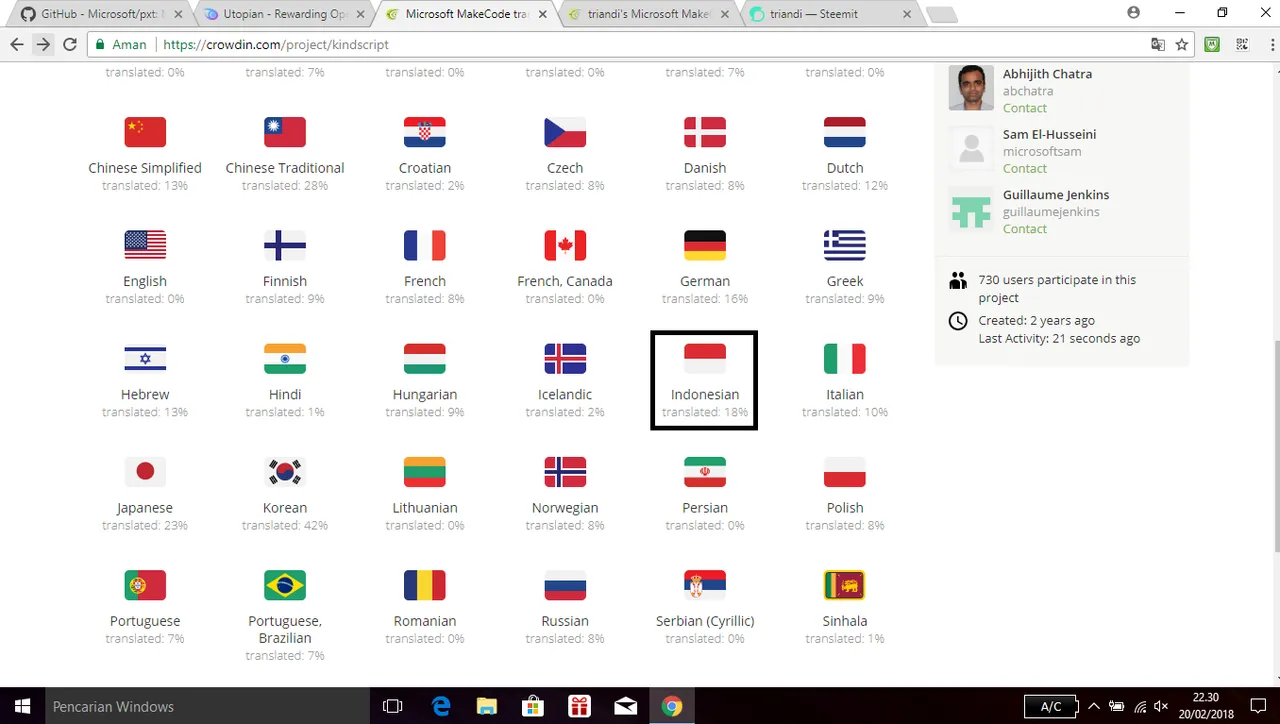Click Contact link under Guillaume Jenkins
Screen dimensions: 1280x724
(1025, 229)
